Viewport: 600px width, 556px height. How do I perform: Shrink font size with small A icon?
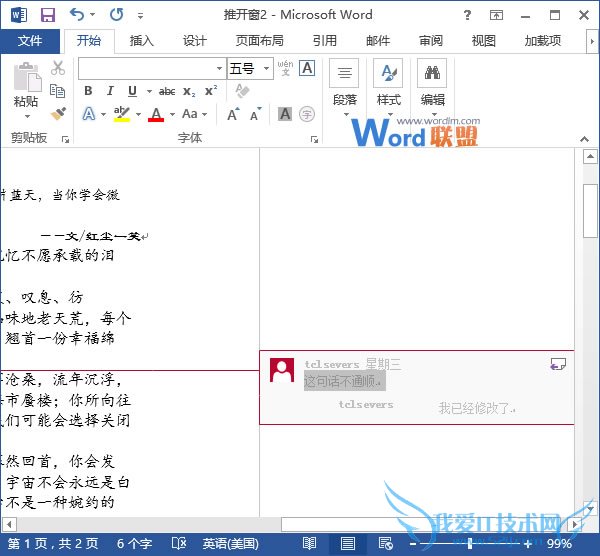(256, 114)
